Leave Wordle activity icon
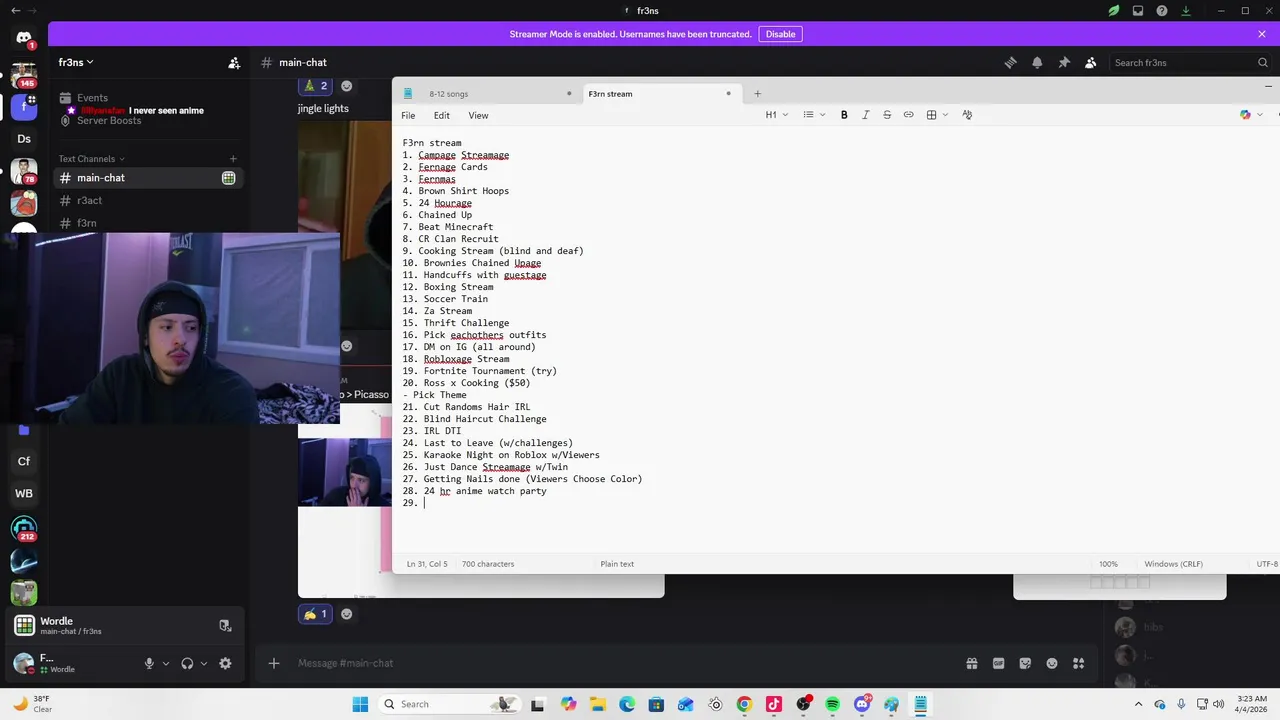This screenshot has width=1280, height=720. (x=225, y=626)
